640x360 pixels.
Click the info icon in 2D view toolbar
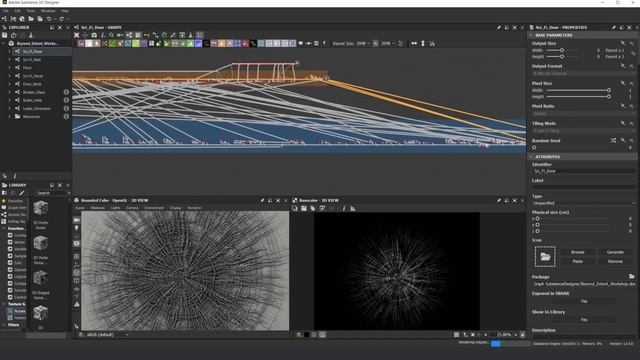pyautogui.click(x=344, y=209)
